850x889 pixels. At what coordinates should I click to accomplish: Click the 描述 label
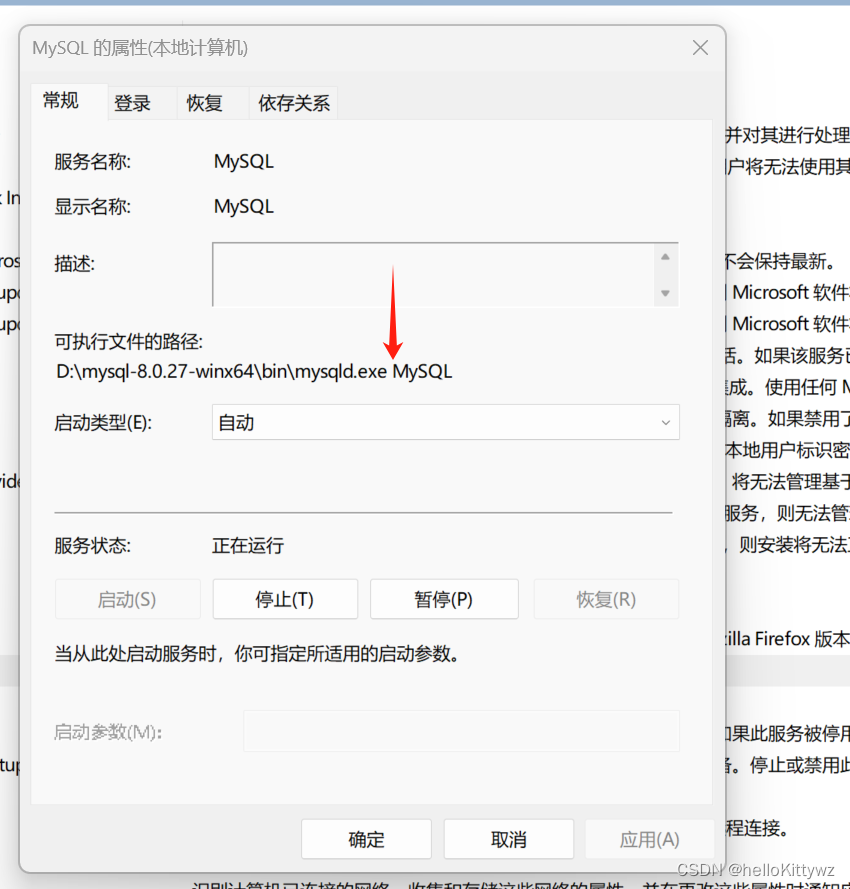tap(74, 264)
